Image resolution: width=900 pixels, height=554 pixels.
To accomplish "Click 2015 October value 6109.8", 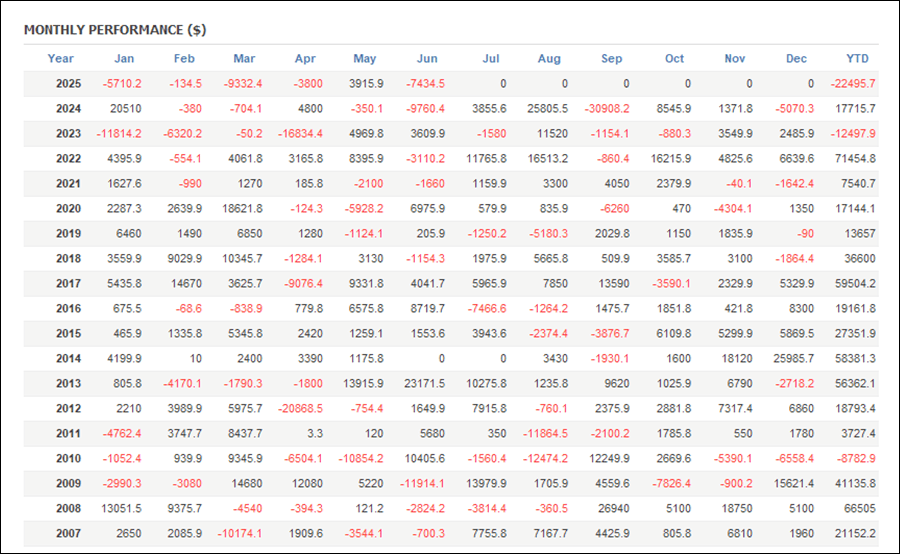I will (673, 334).
